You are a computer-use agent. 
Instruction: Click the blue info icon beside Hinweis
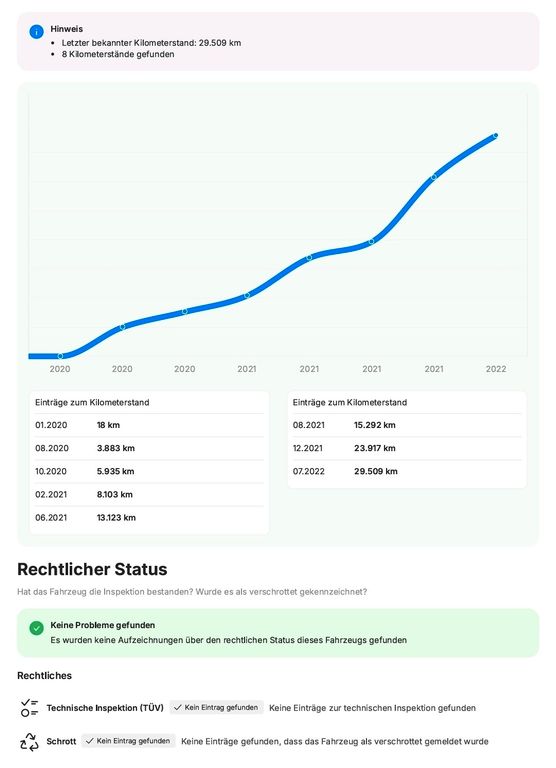click(36, 32)
